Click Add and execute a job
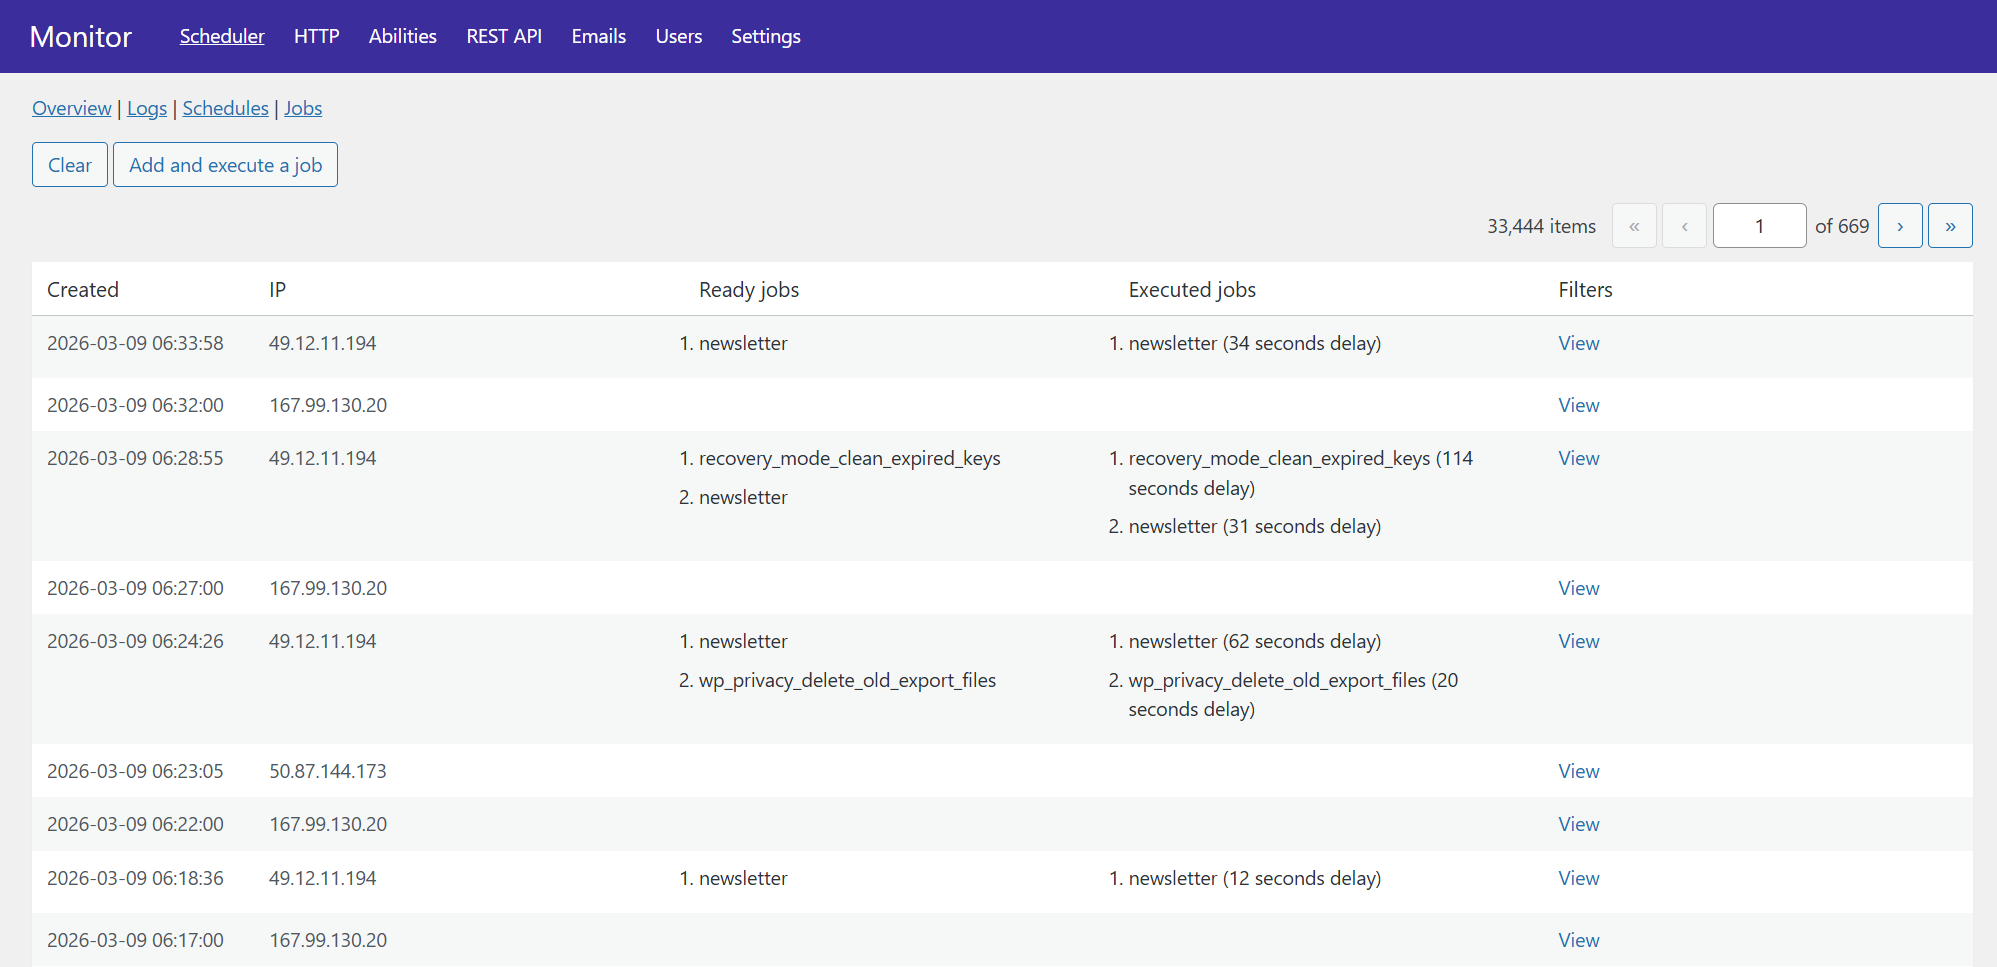This screenshot has width=1997, height=967. [x=225, y=165]
